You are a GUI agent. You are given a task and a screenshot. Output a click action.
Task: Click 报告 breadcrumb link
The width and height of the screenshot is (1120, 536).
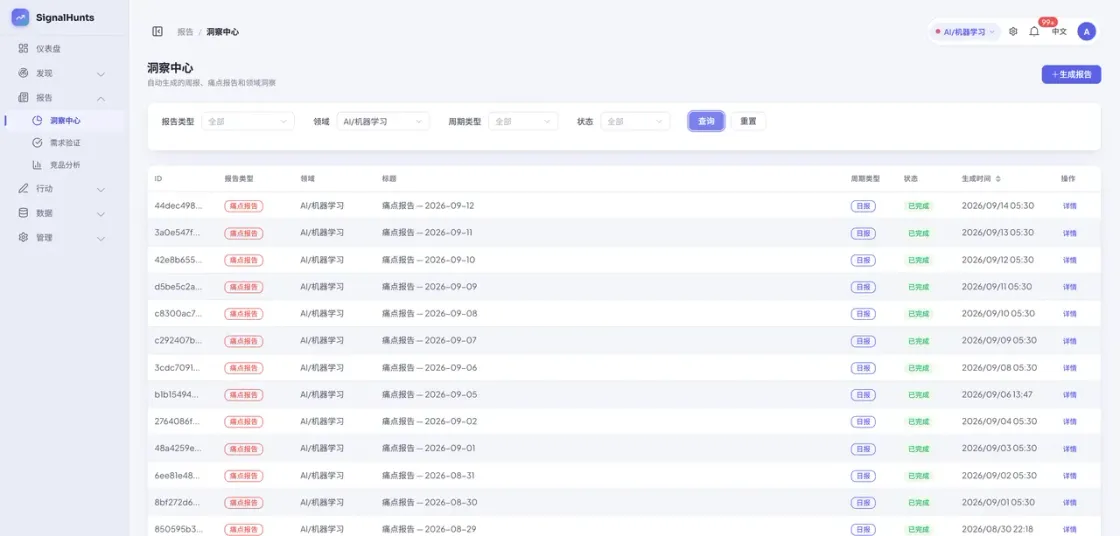coord(185,32)
